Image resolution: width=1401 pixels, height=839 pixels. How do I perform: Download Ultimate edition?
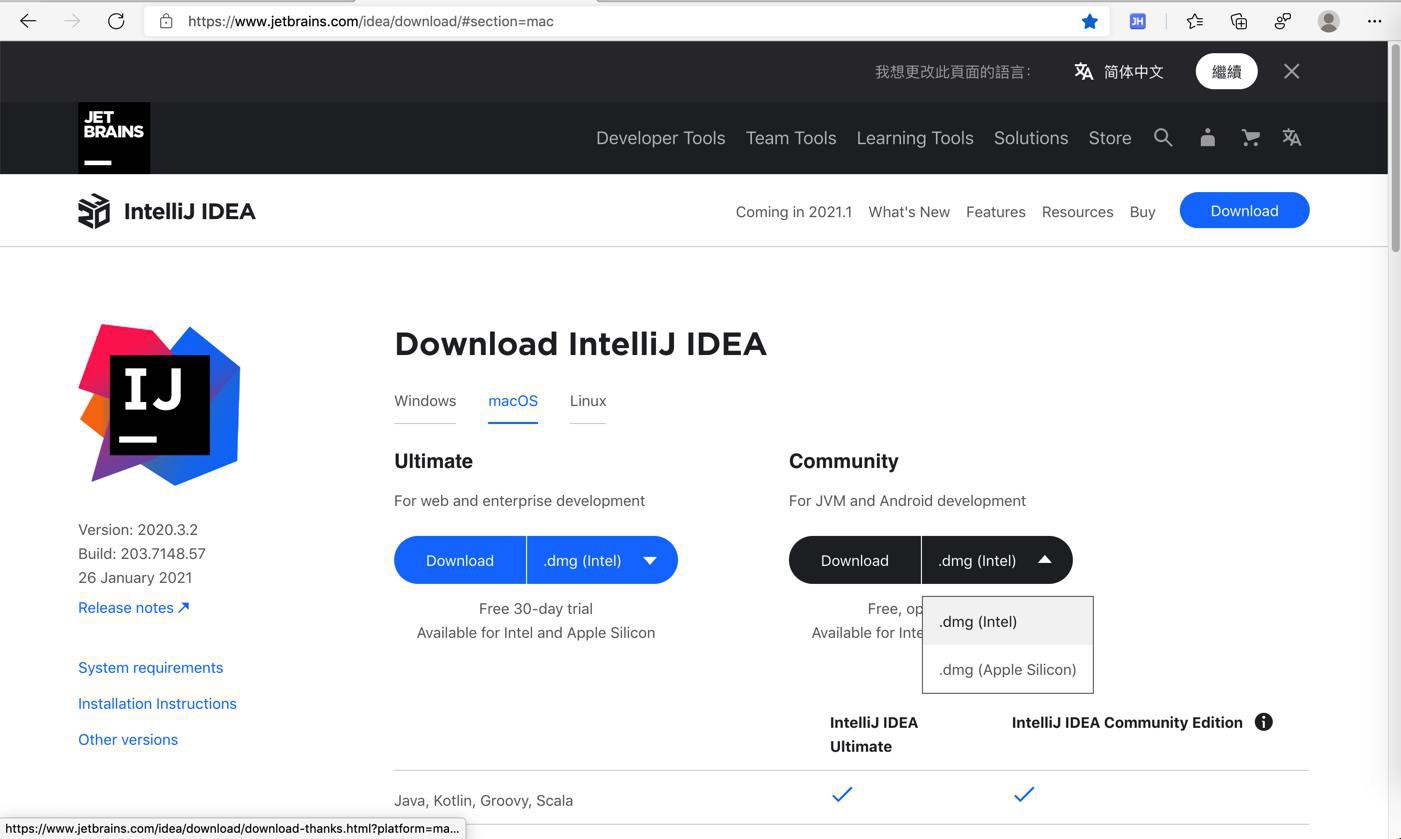(x=460, y=560)
